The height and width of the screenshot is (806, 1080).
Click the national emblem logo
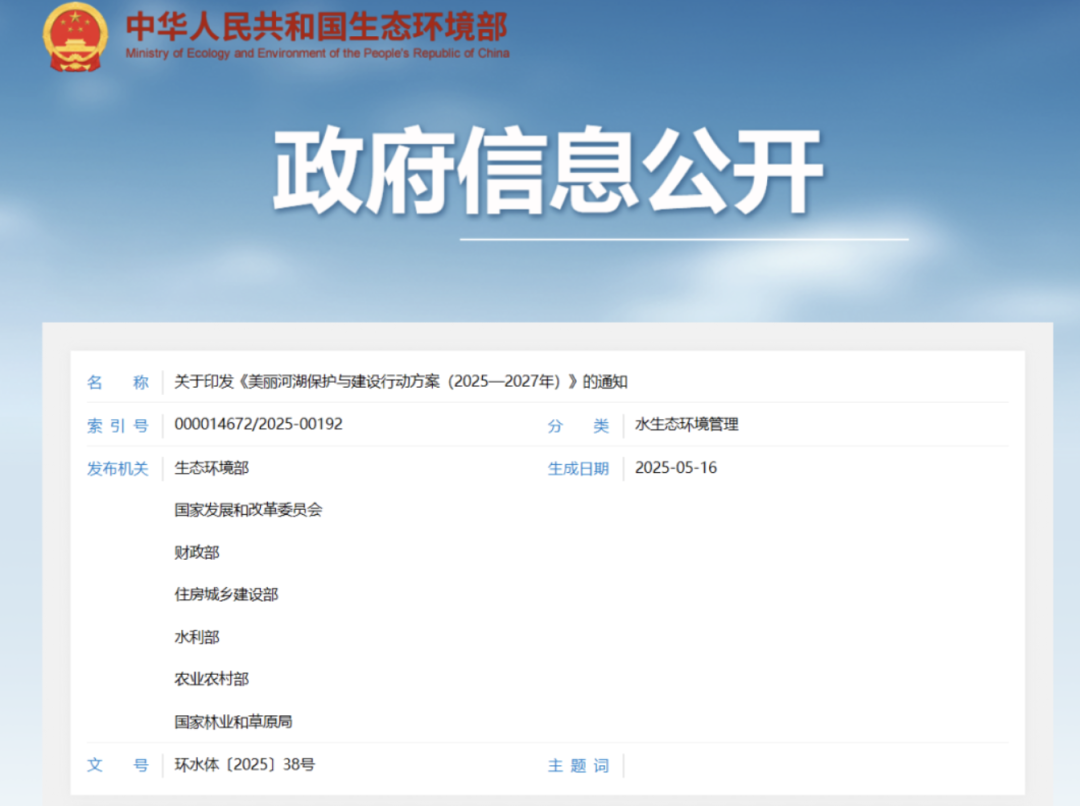coord(75,37)
